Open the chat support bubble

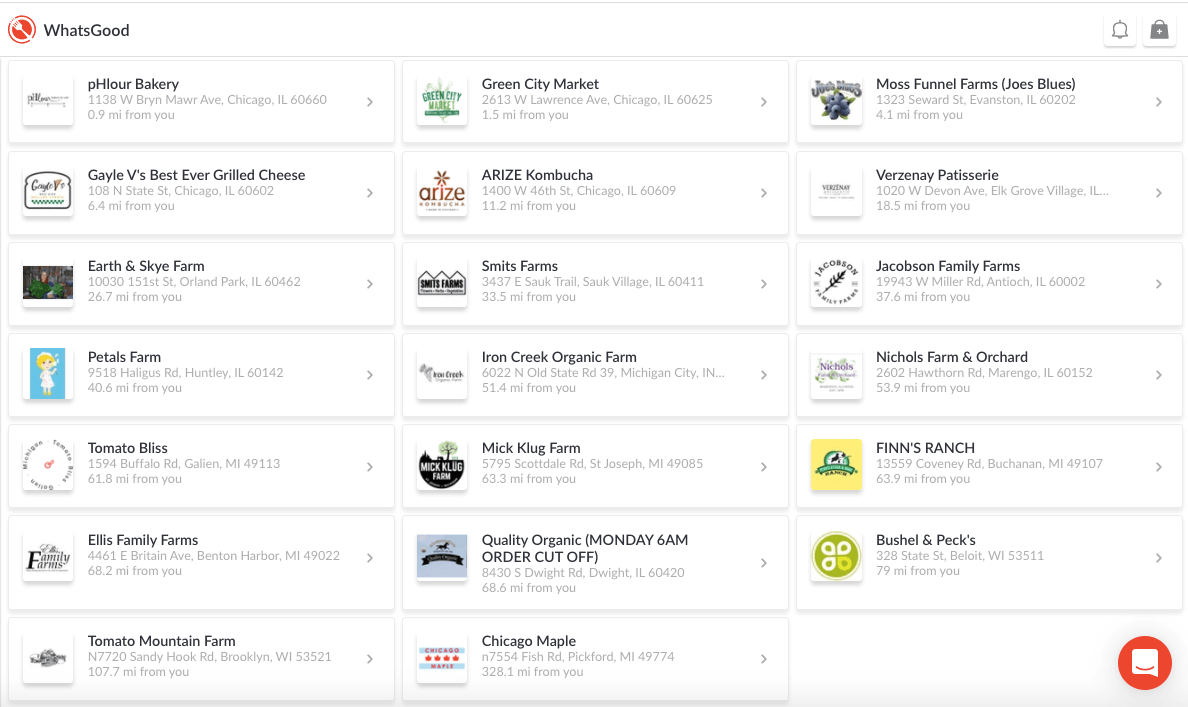[1145, 662]
